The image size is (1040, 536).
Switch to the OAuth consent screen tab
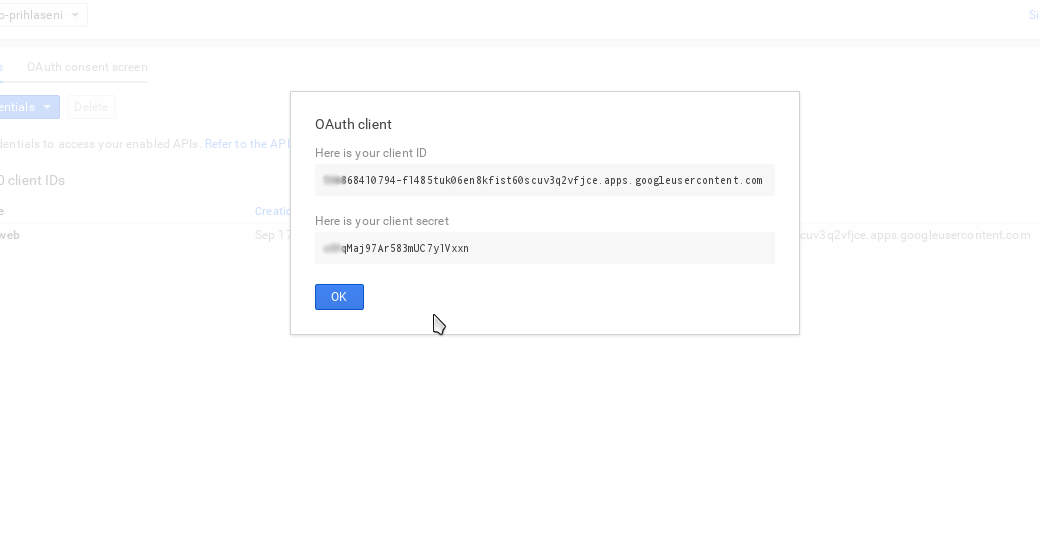(87, 67)
